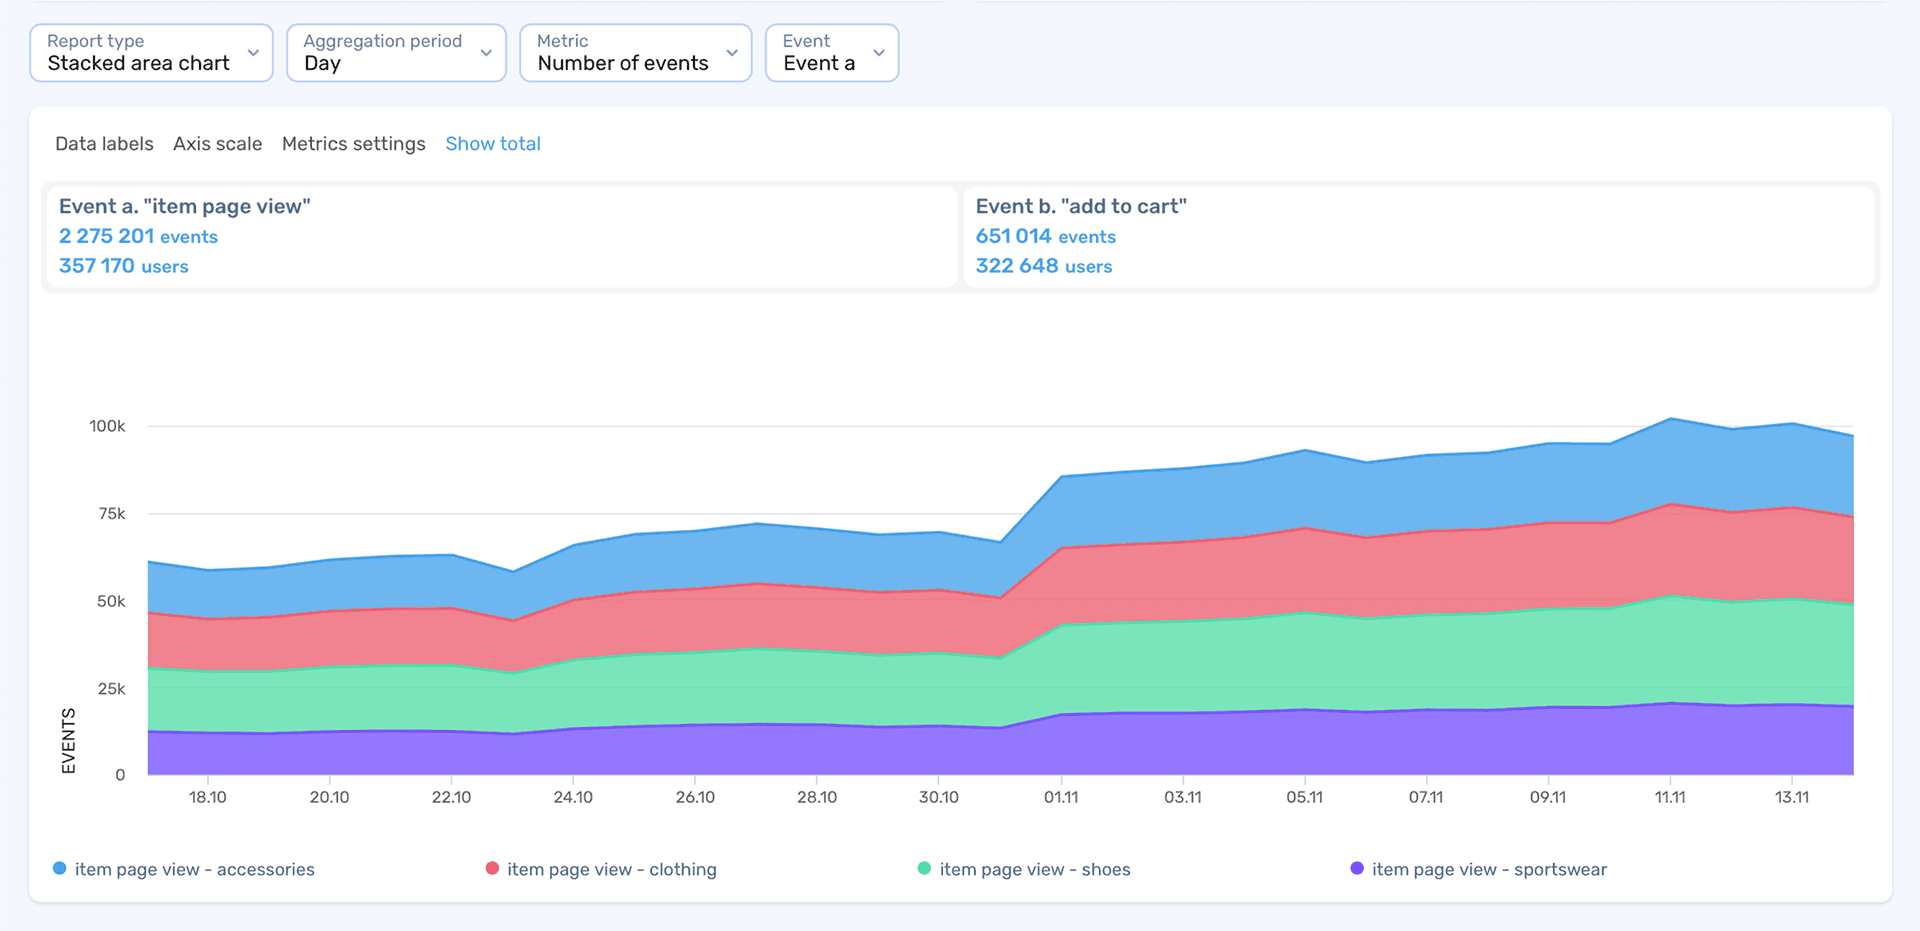This screenshot has height=931, width=1920.
Task: Open the Data labels menu
Action: click(x=104, y=144)
